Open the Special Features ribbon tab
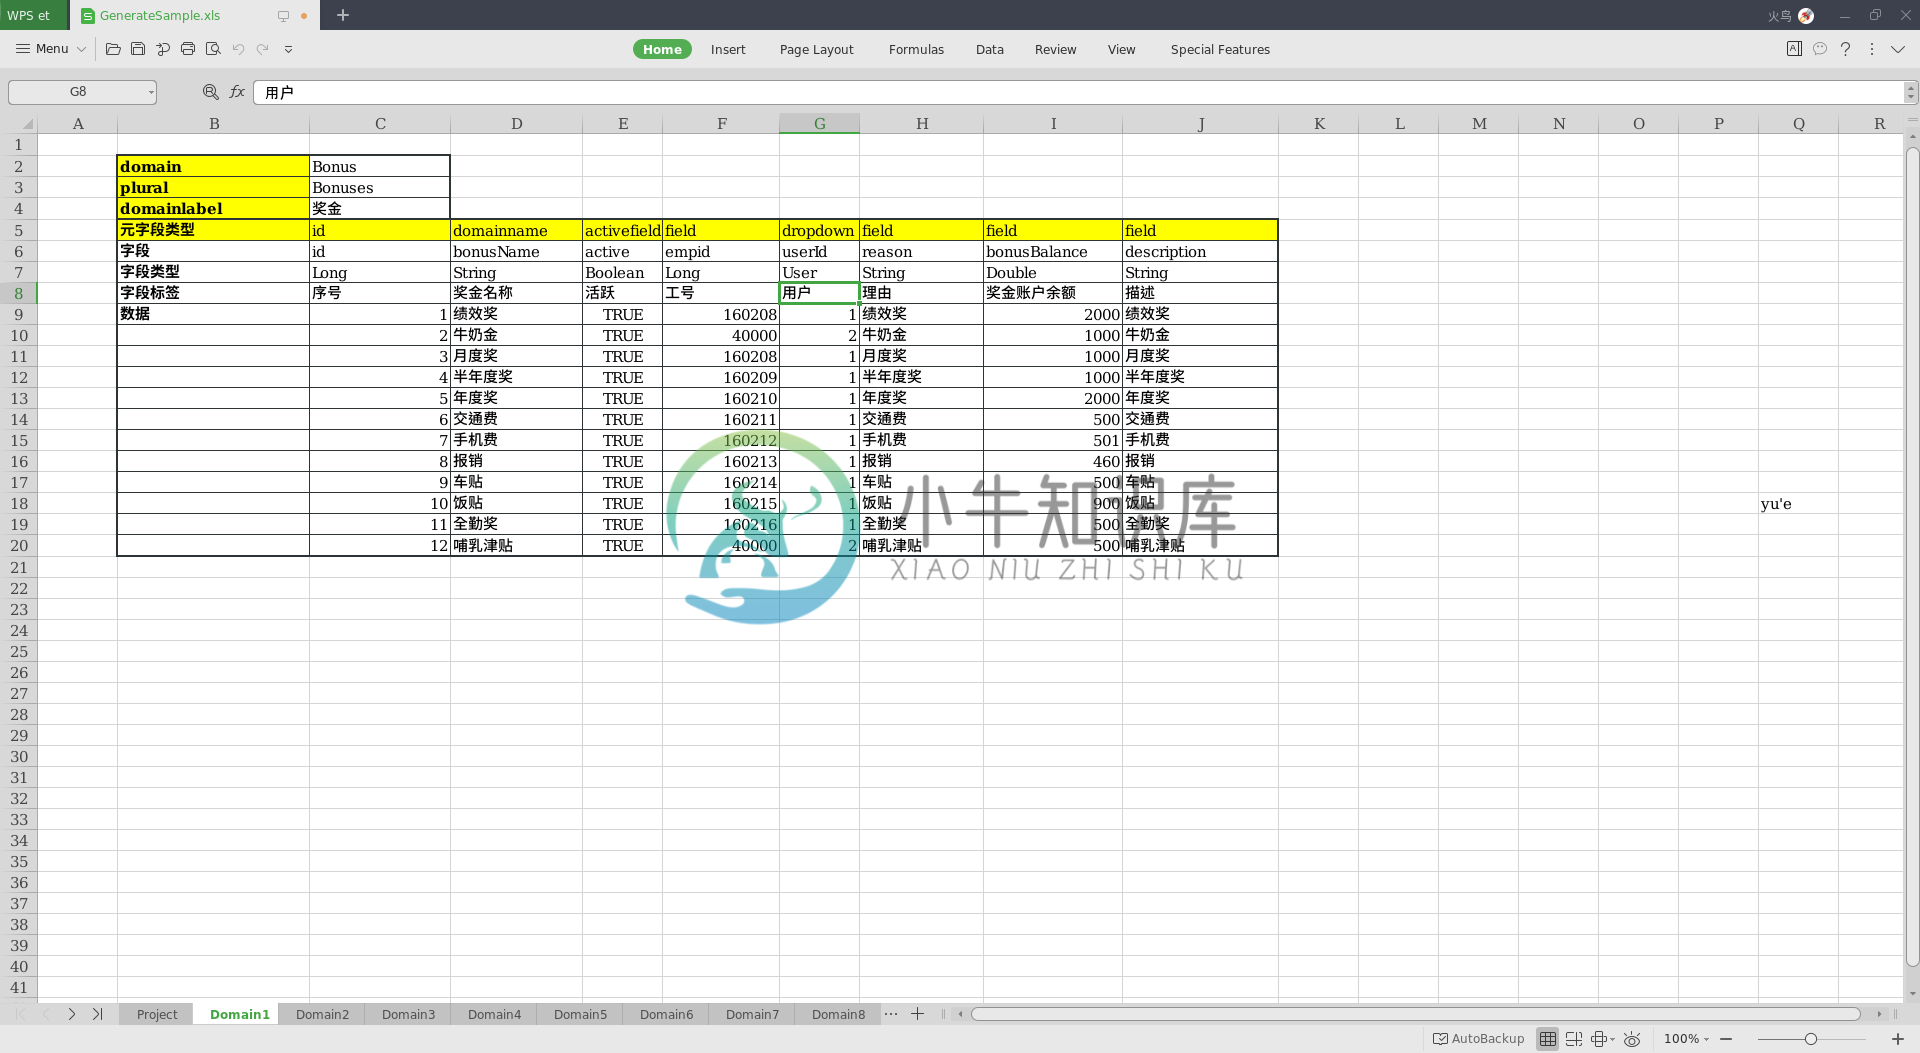This screenshot has height=1053, width=1920. click(x=1220, y=49)
